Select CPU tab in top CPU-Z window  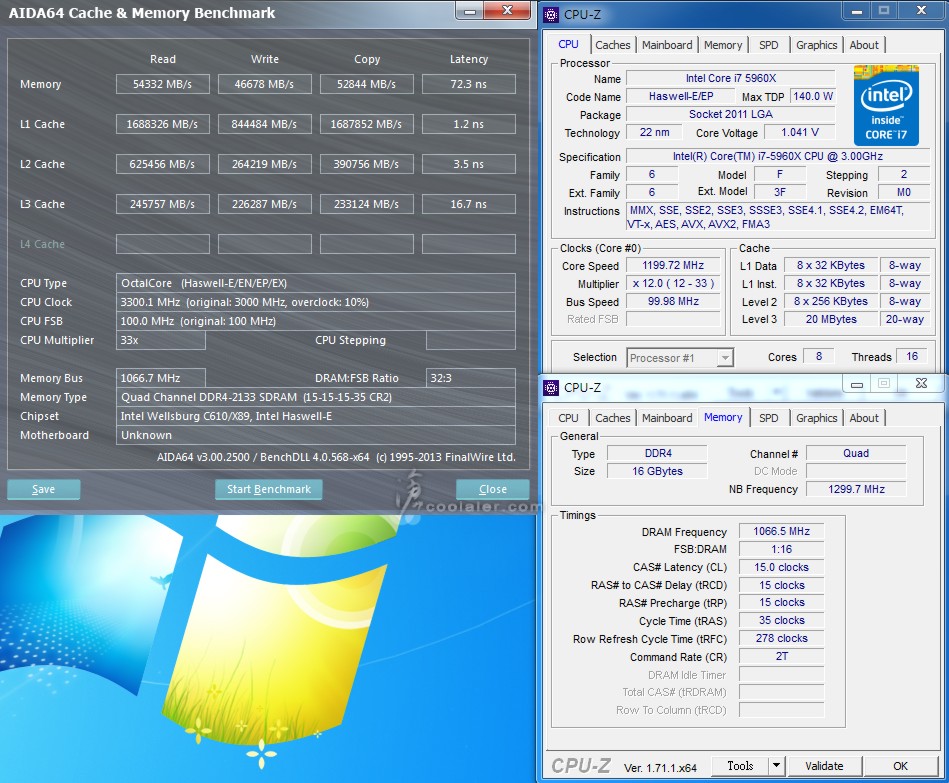(x=568, y=44)
